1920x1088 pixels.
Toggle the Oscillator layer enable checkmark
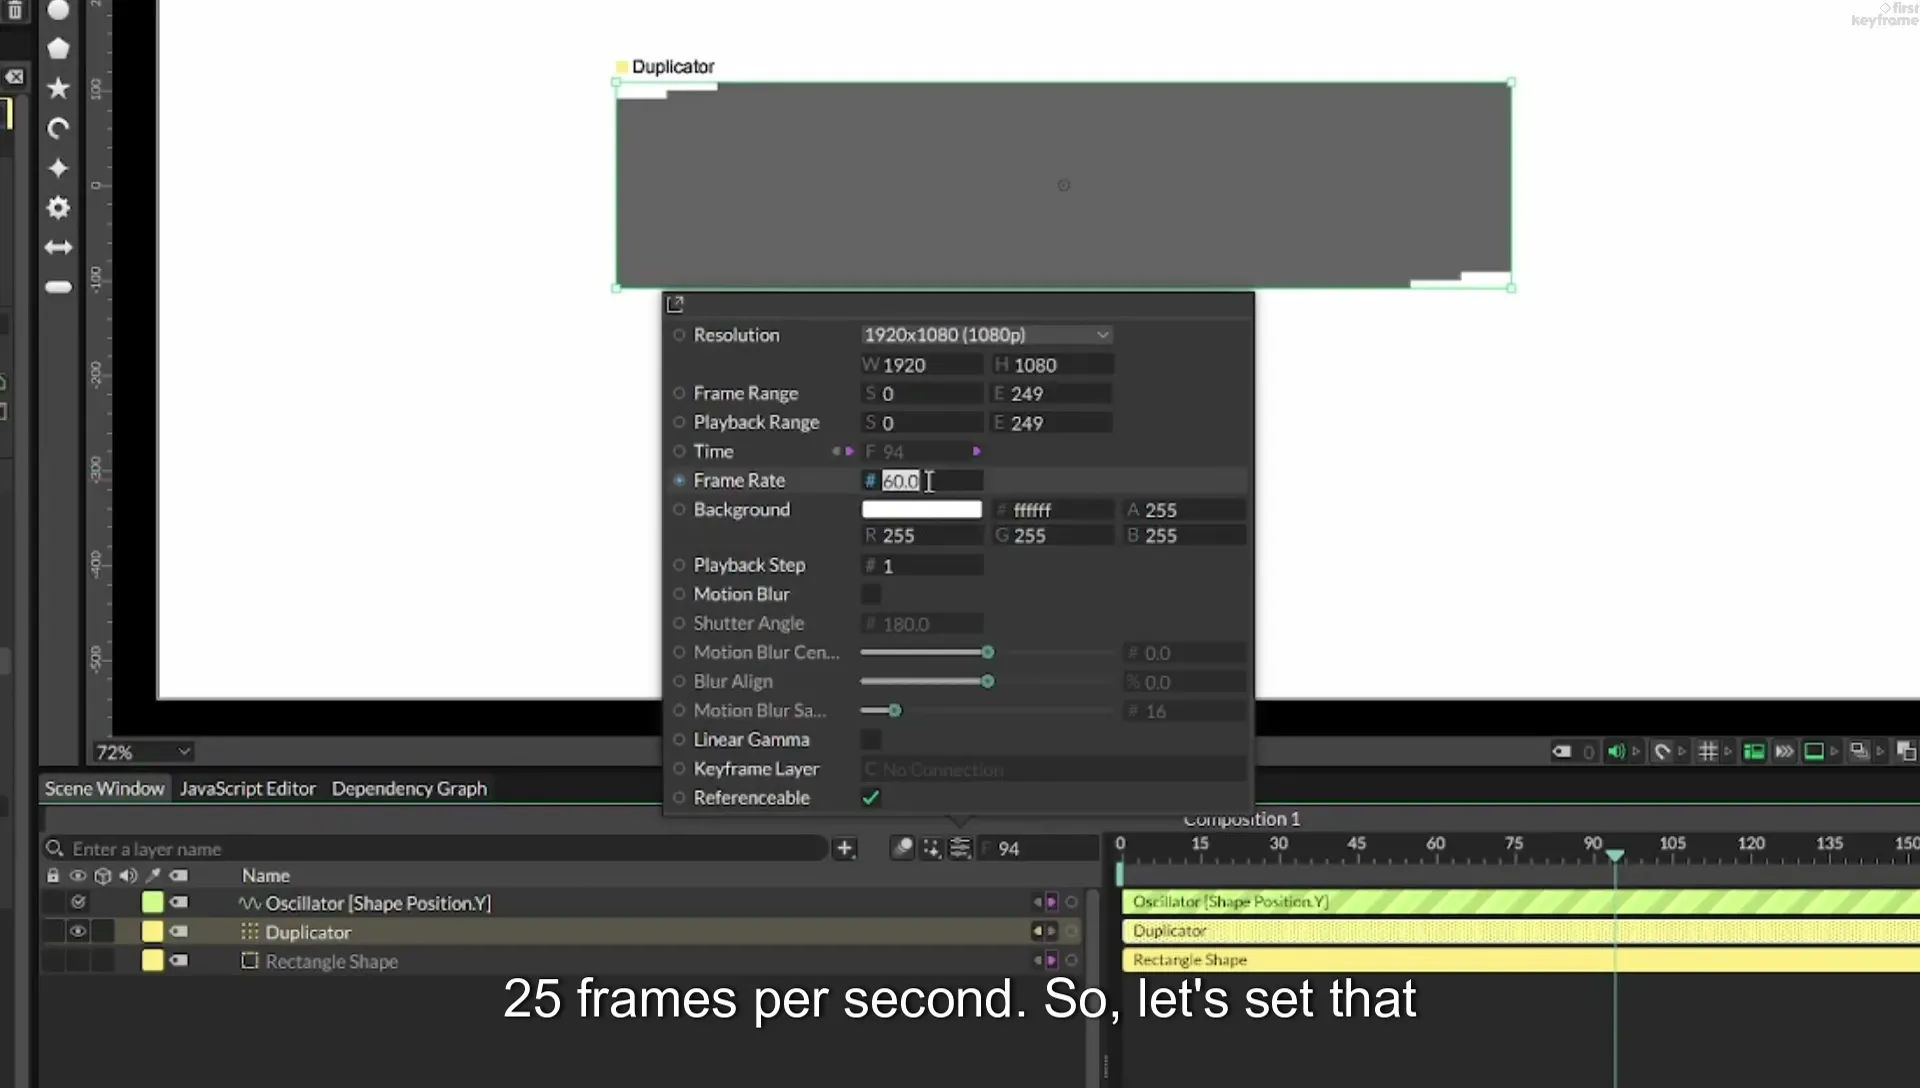coord(78,902)
